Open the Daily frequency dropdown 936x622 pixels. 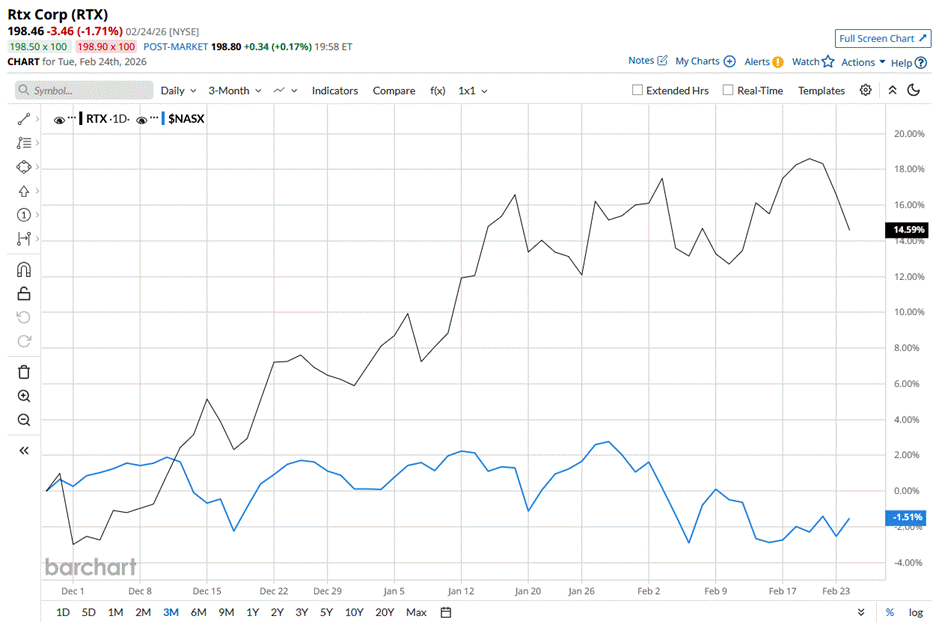click(x=177, y=90)
